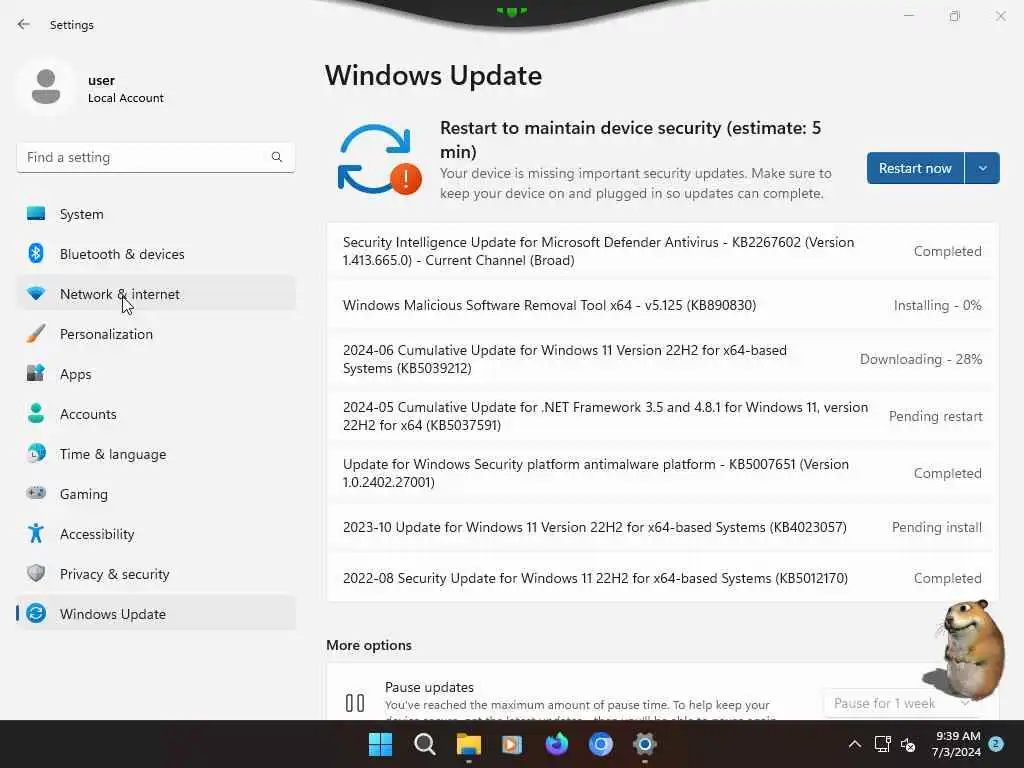Click Malicious Software Removal Tool KB890830 row
1024x768 pixels.
[663, 305]
